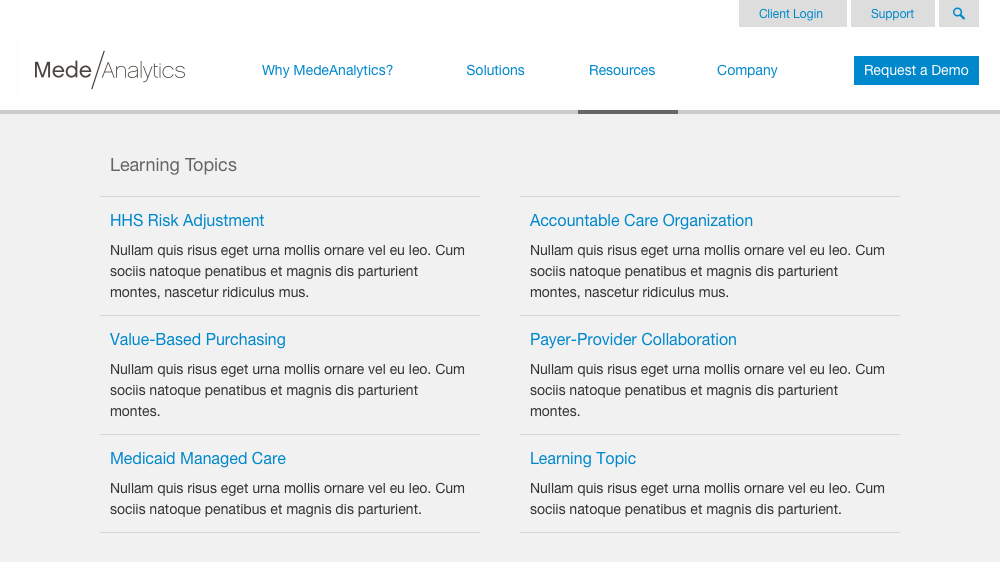Screen dimensions: 1000x562
Task: Open the Accountable Care Organization link
Action: pos(641,221)
